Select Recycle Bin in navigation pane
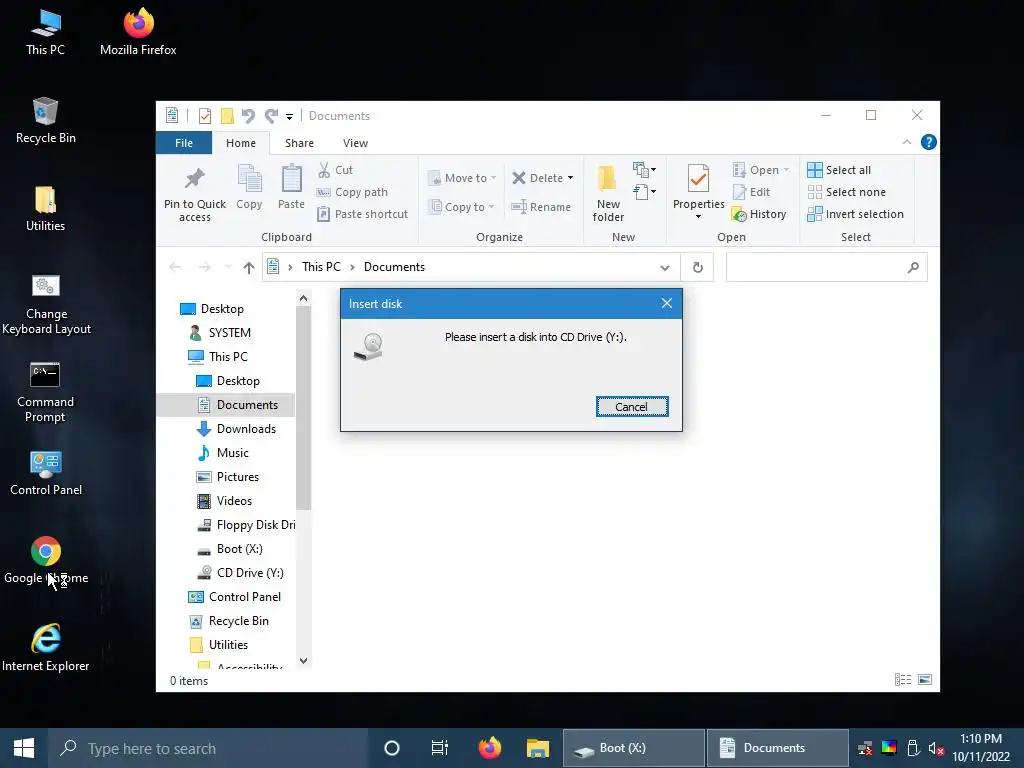 pos(238,621)
